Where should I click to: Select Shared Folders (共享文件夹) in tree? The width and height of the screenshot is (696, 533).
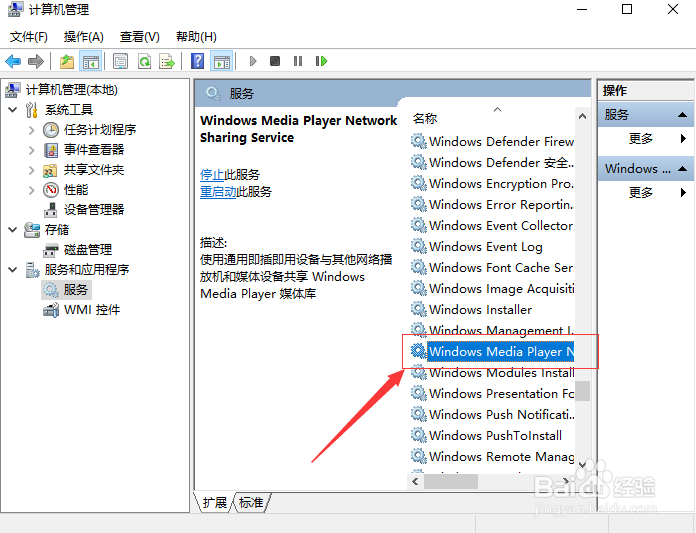pos(93,170)
